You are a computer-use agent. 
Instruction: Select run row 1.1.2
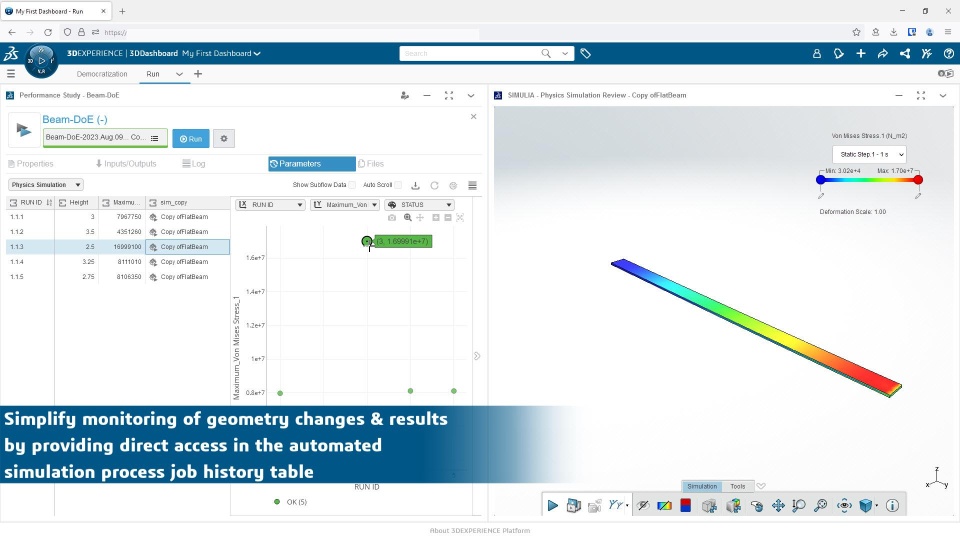tap(118, 232)
